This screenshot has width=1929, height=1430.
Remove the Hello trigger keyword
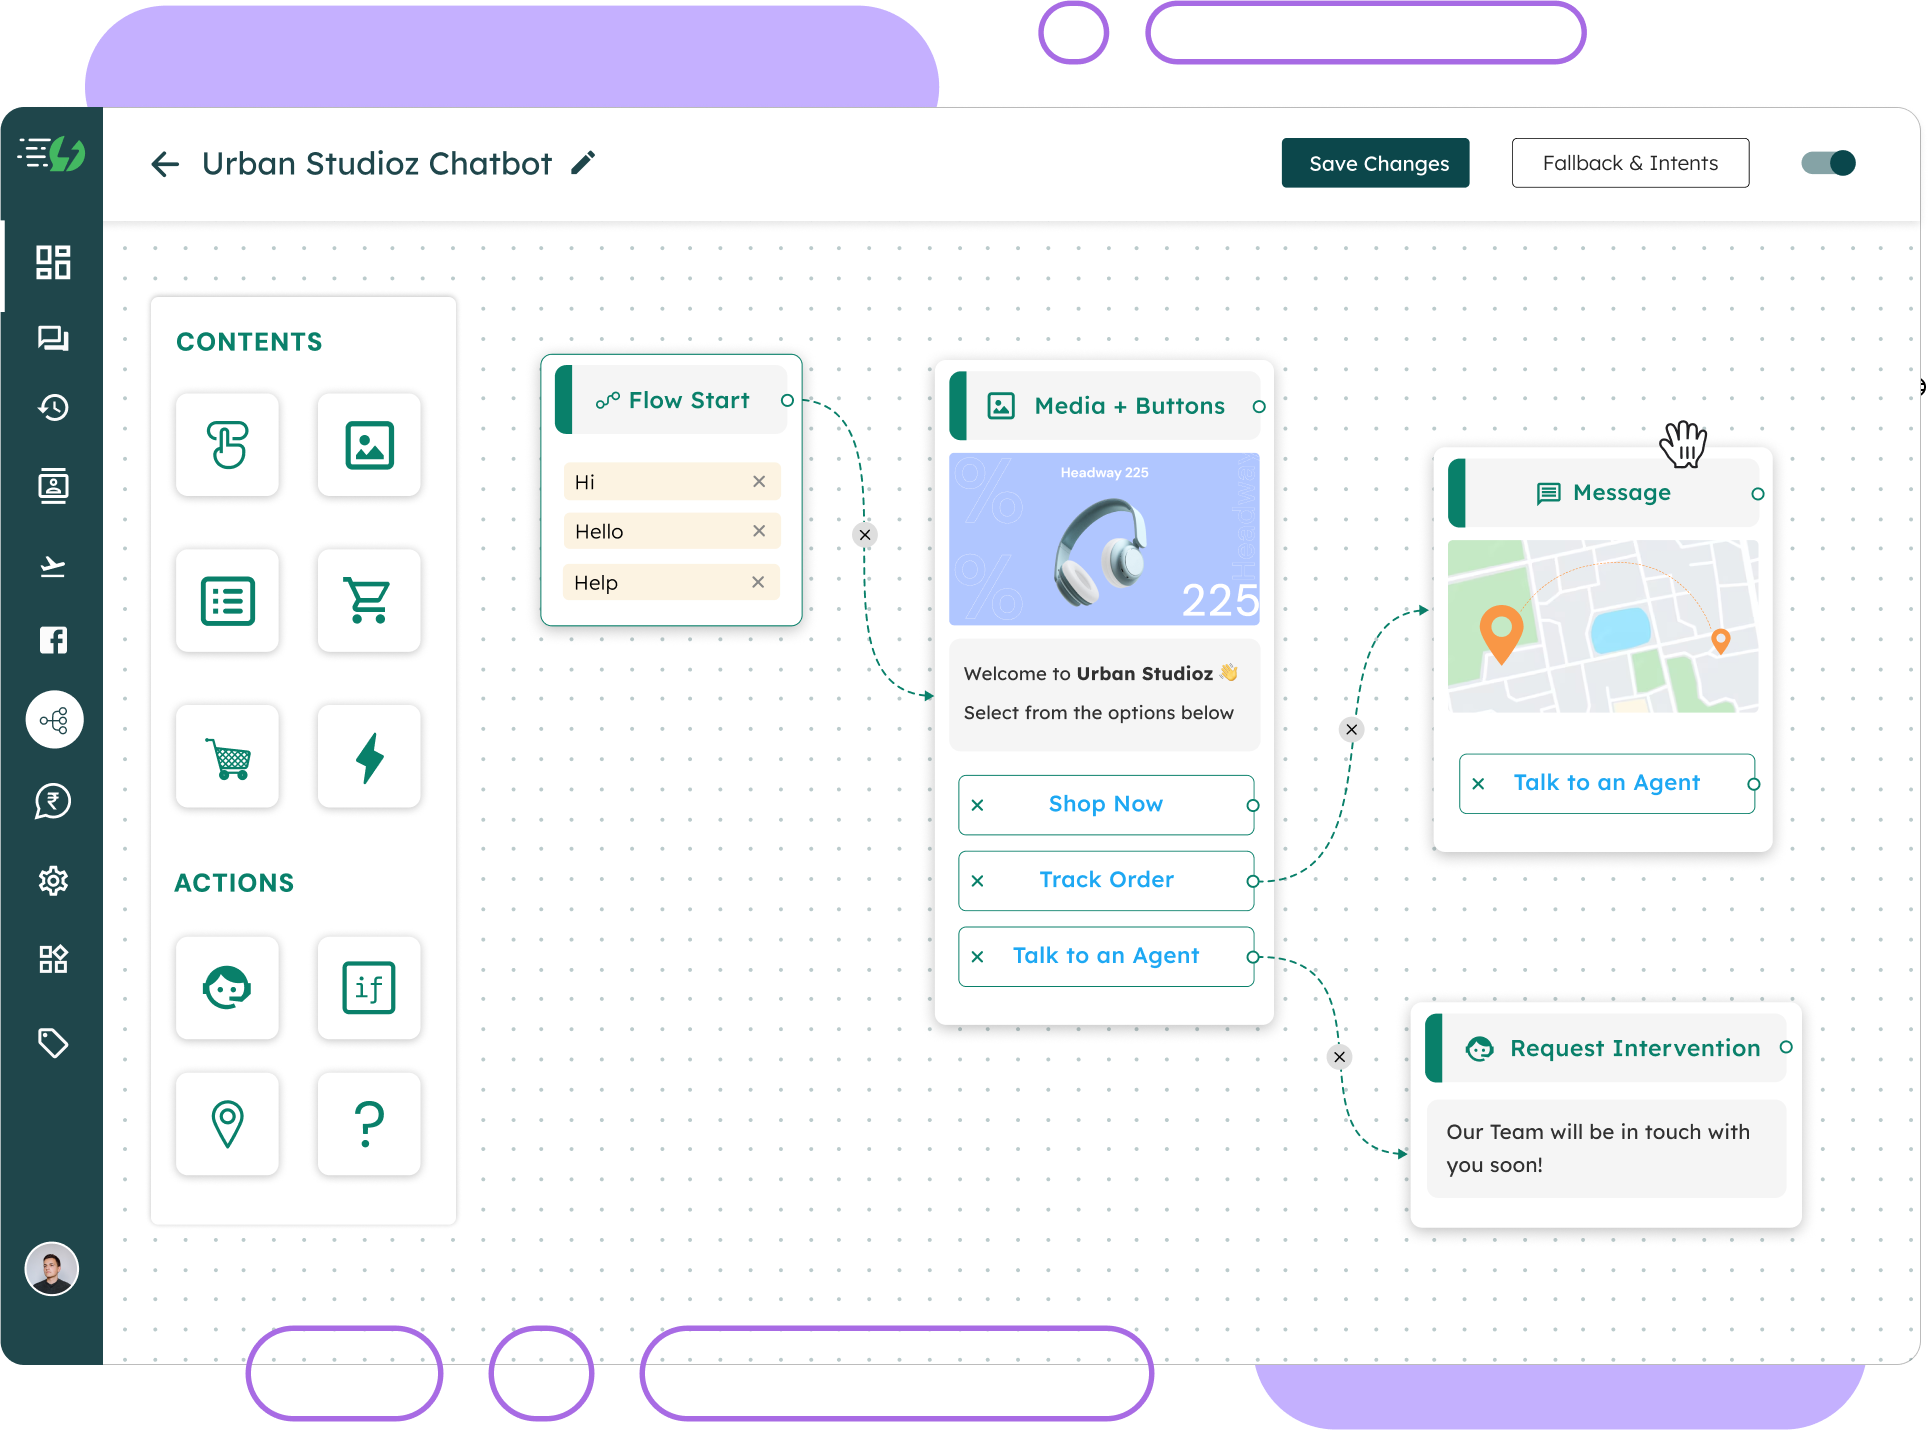pos(760,530)
